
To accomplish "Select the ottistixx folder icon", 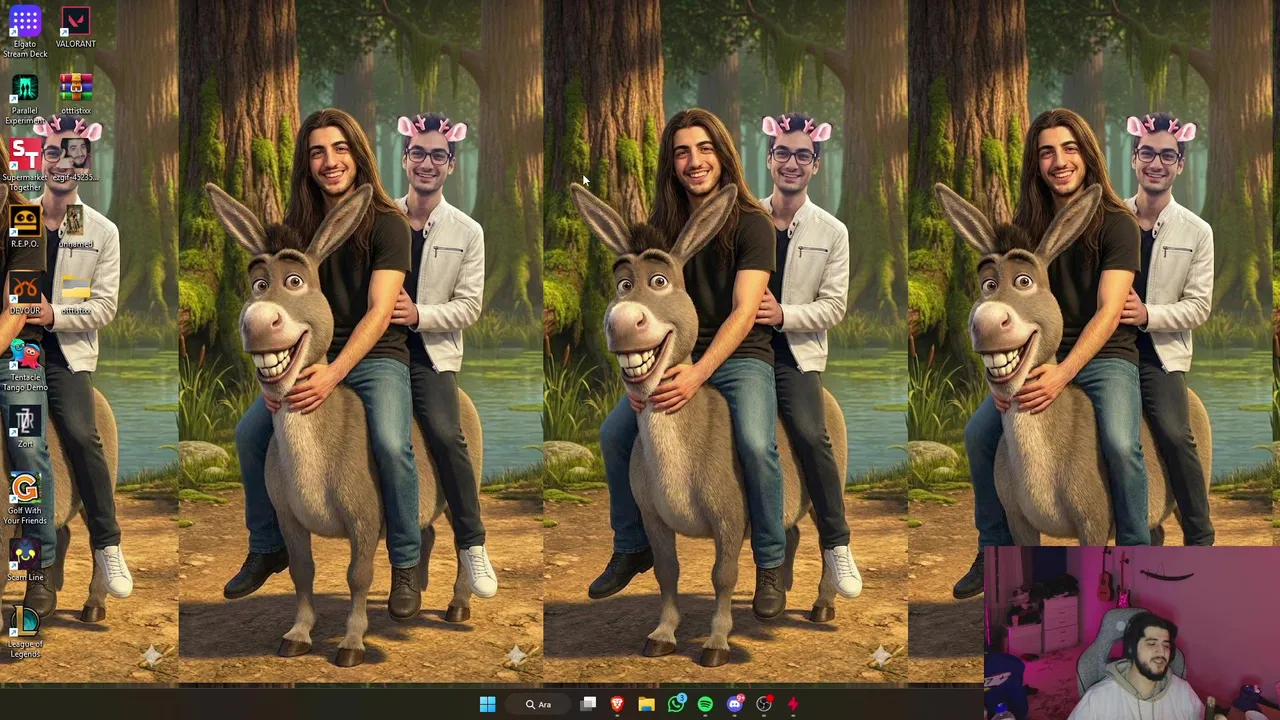I will tap(76, 294).
